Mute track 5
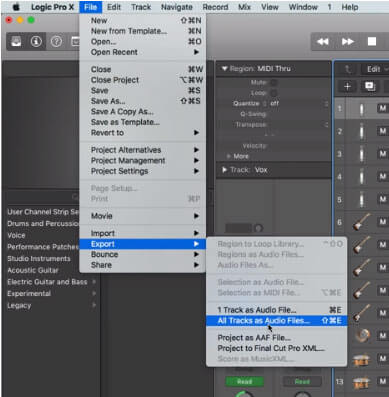 (x=383, y=199)
